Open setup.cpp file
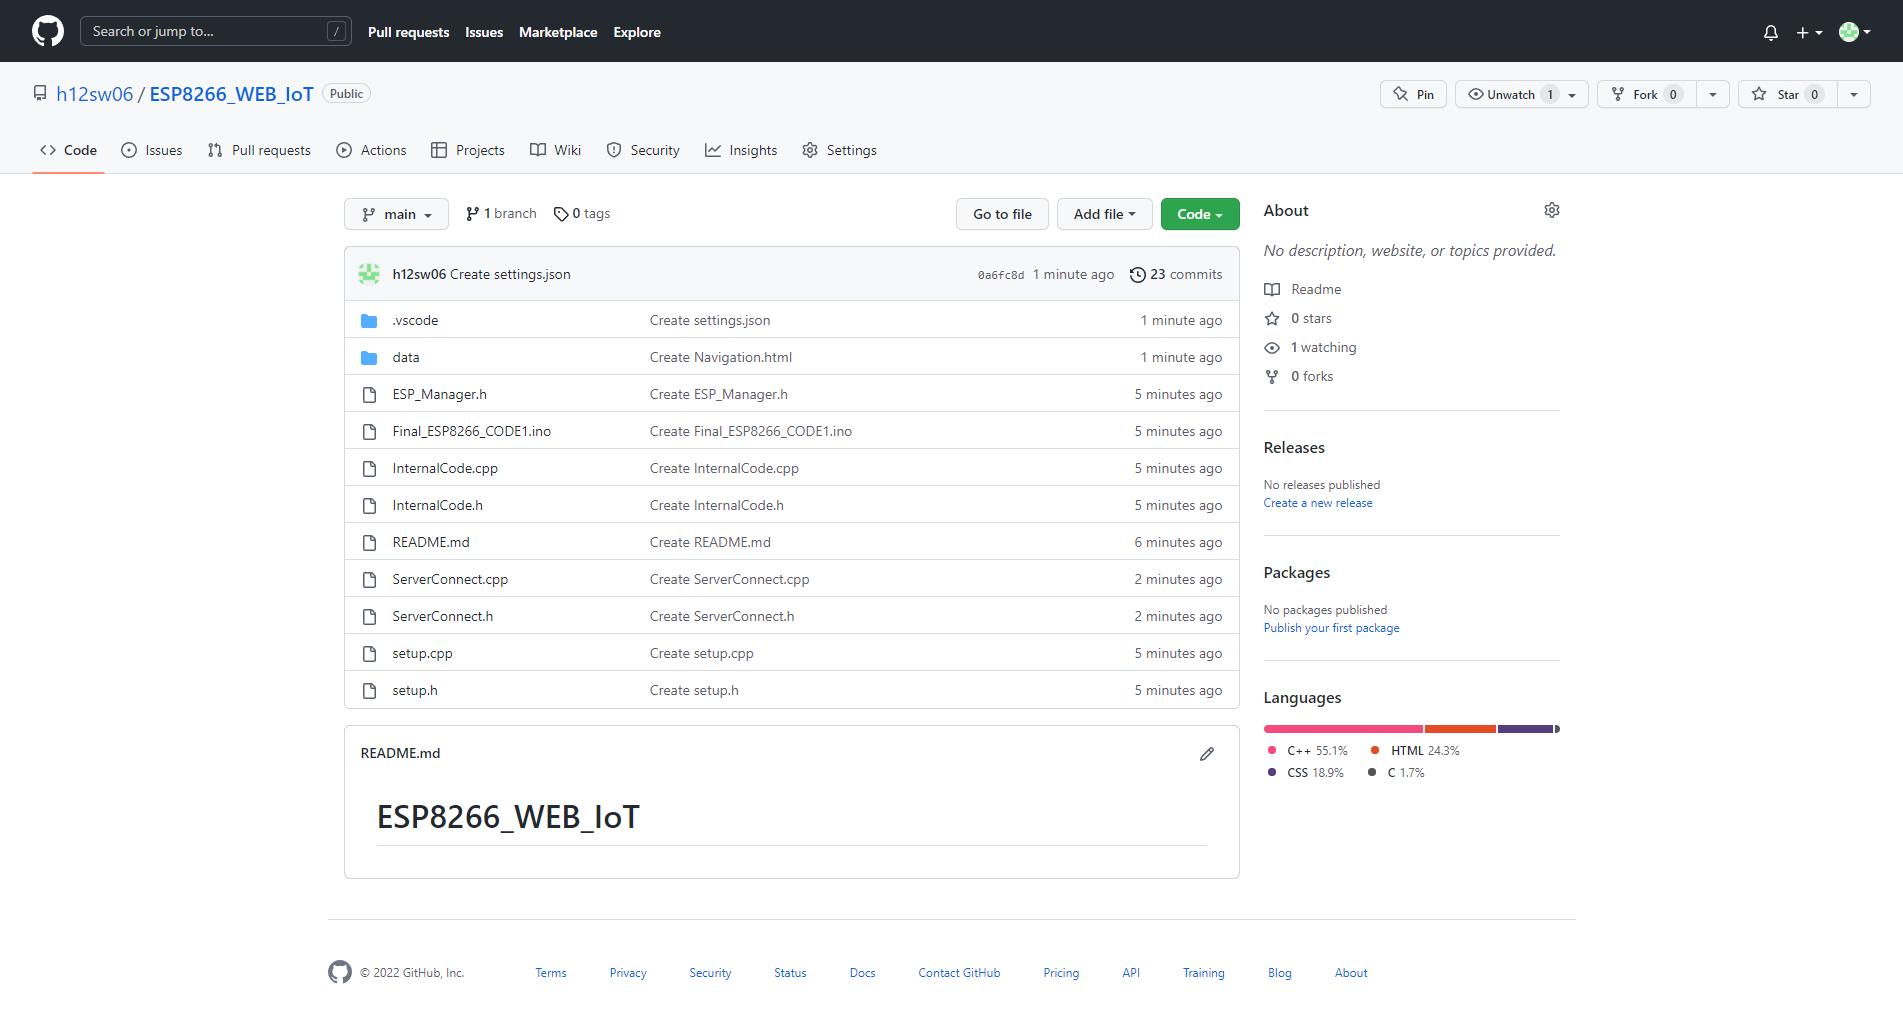Viewport: 1903px width, 1033px height. click(x=422, y=653)
